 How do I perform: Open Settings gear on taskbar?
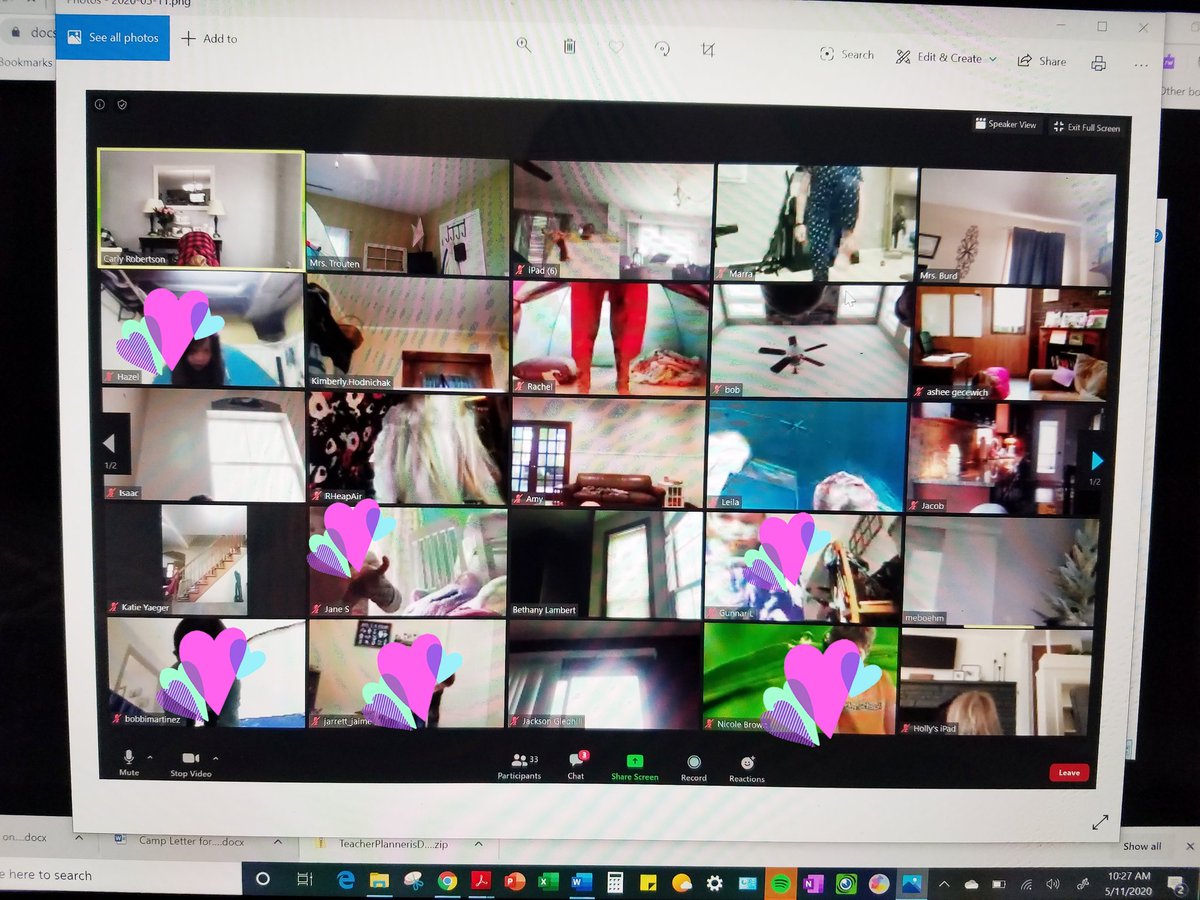714,883
